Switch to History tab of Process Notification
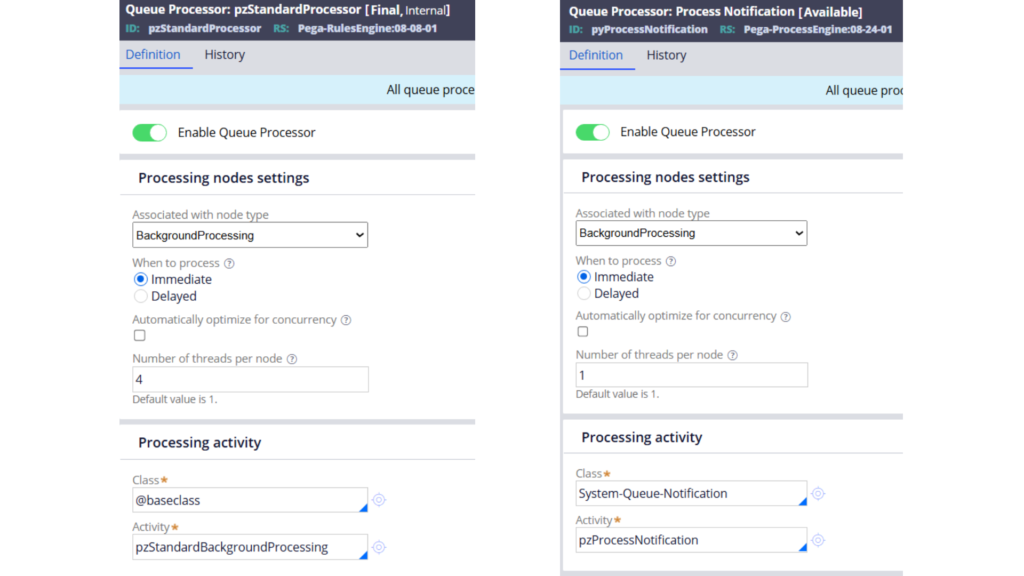Image resolution: width=1024 pixels, height=576 pixels. point(666,55)
